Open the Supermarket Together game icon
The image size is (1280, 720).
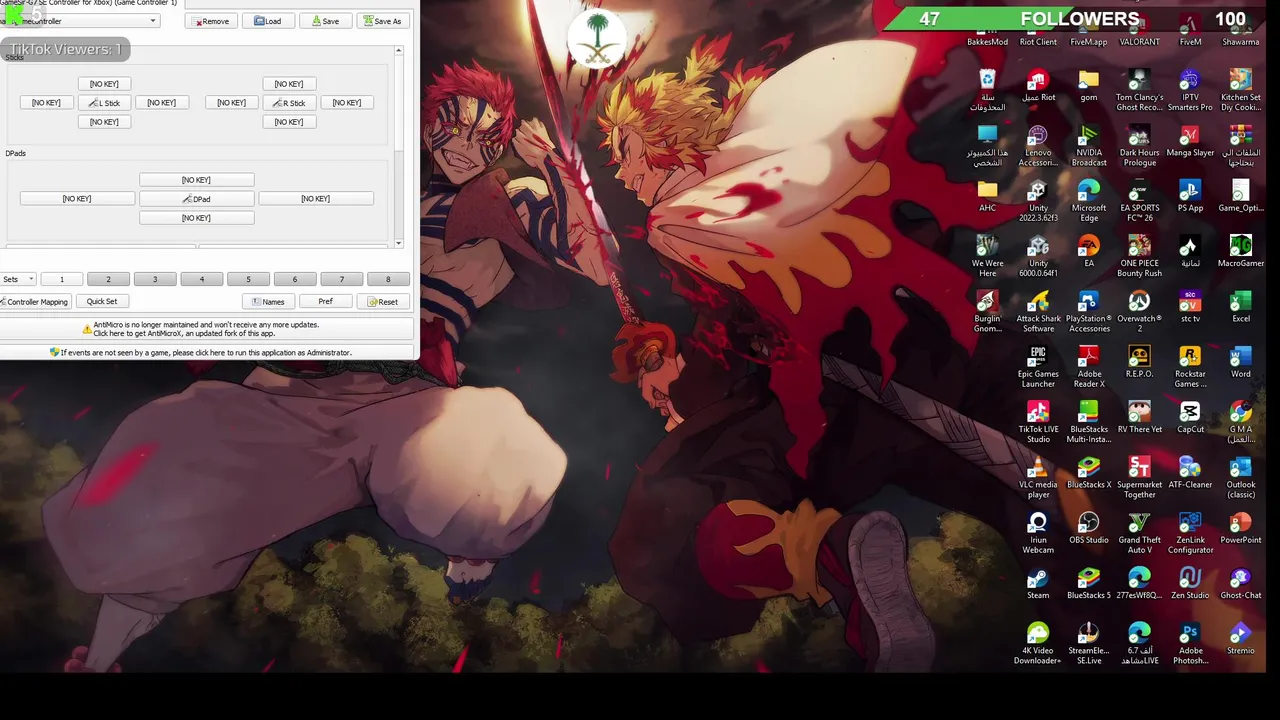click(x=1139, y=478)
